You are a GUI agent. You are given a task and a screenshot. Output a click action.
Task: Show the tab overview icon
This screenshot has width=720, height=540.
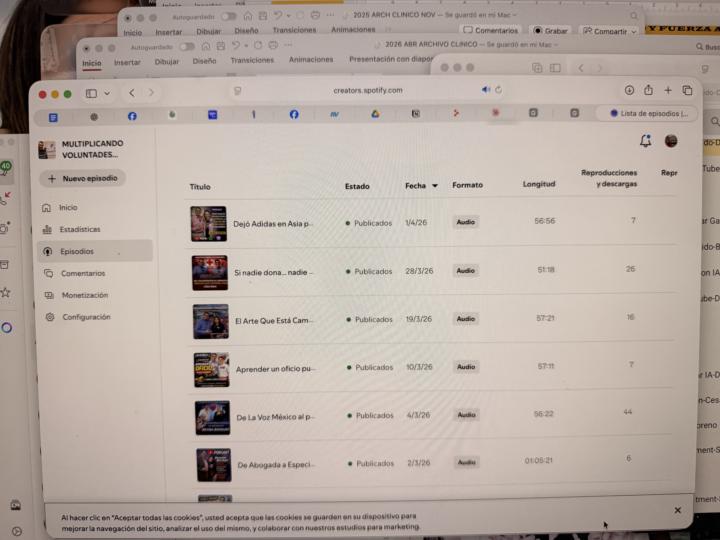pyautogui.click(x=687, y=90)
